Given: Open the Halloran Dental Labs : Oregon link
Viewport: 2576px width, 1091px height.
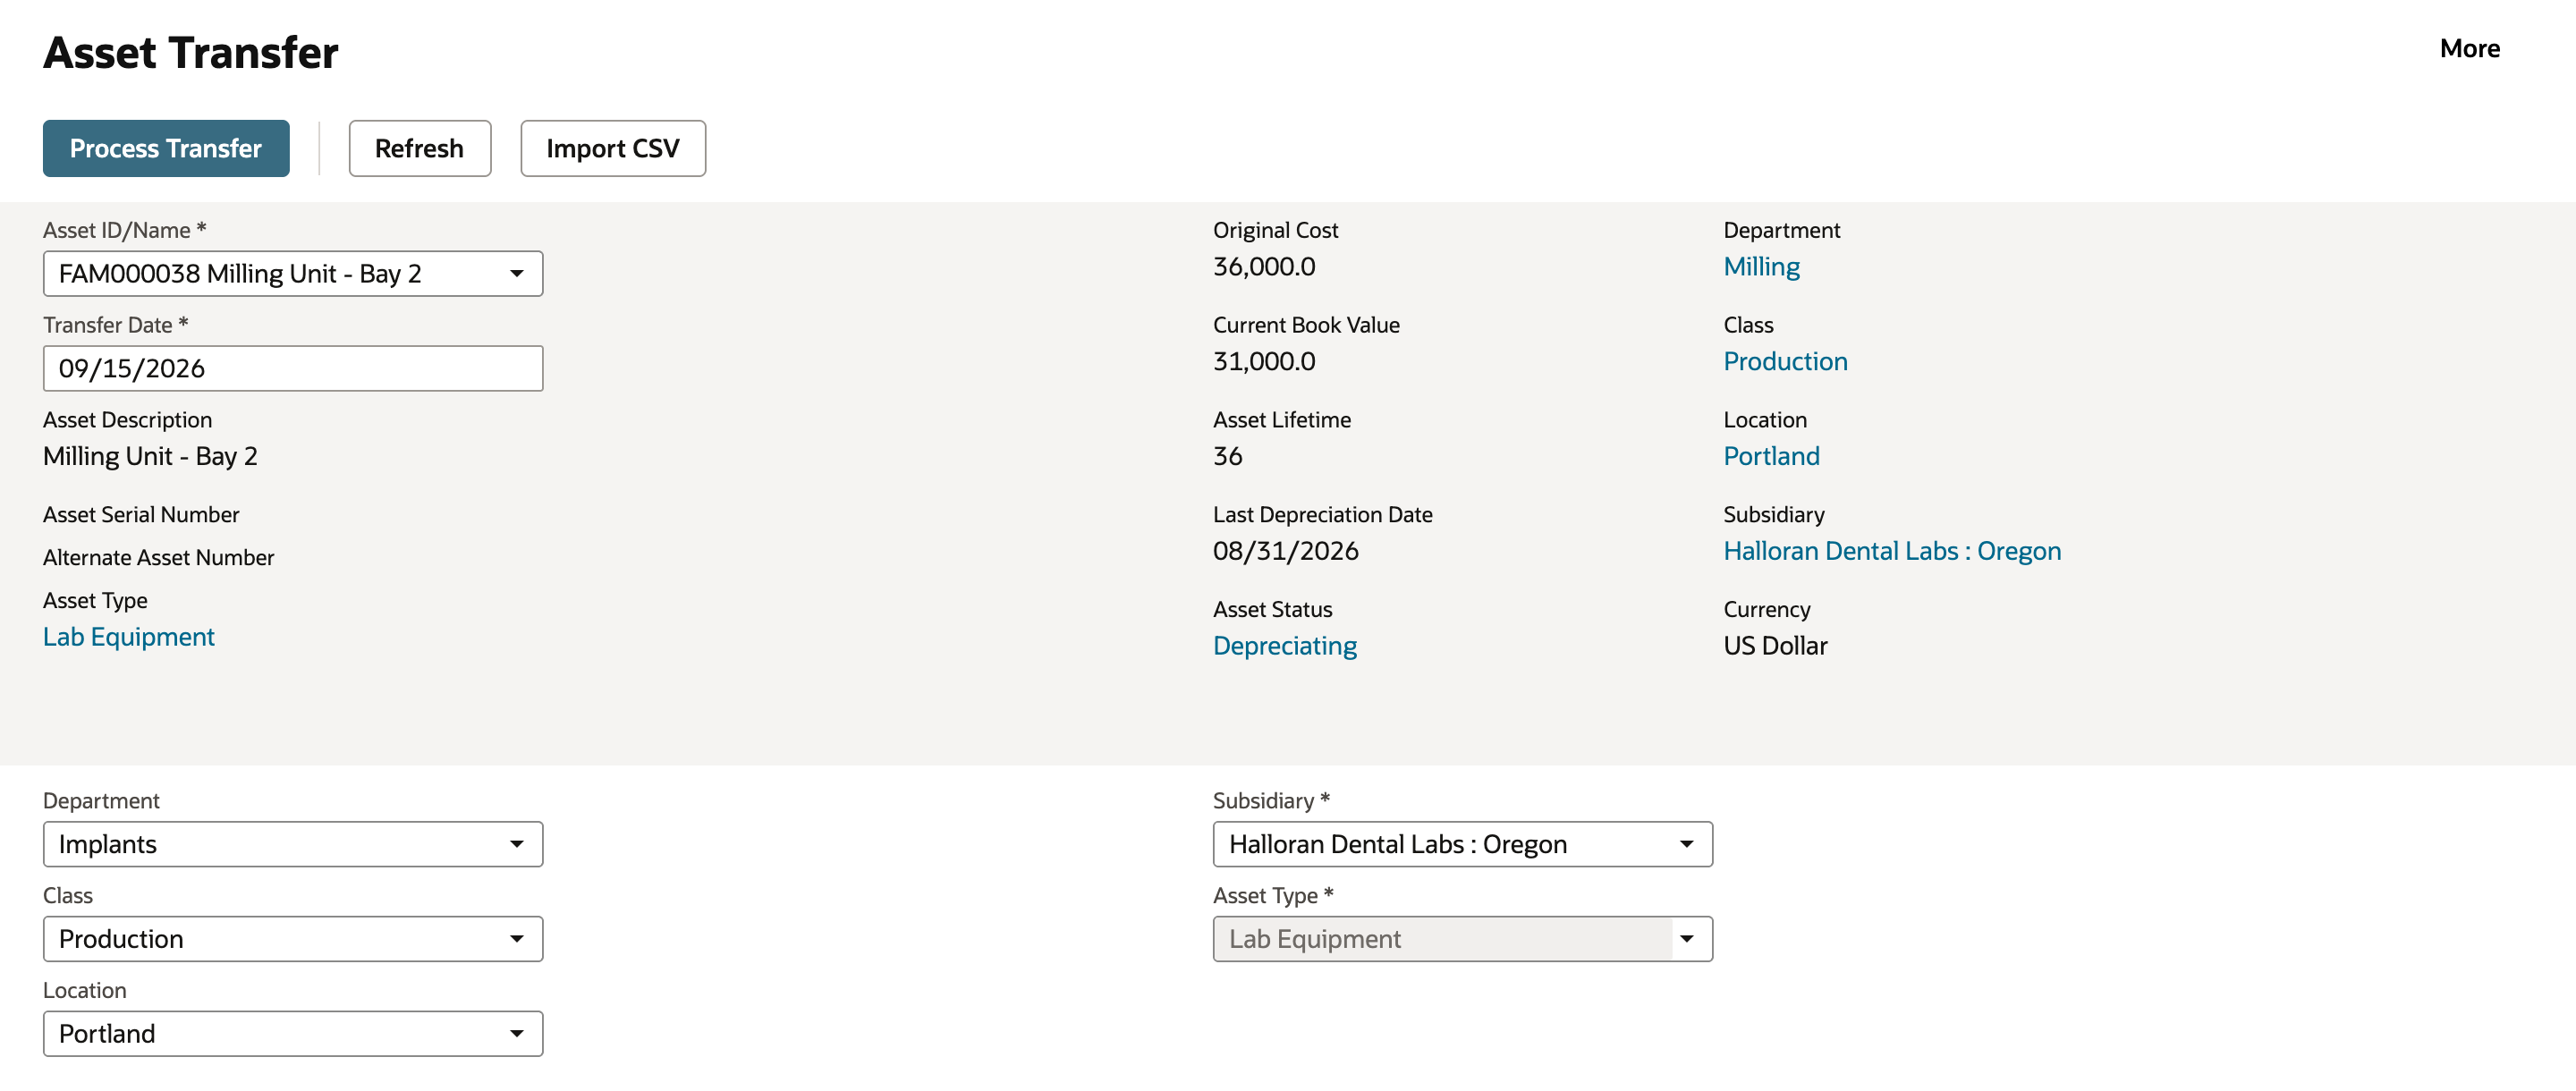Looking at the screenshot, I should 1892,551.
